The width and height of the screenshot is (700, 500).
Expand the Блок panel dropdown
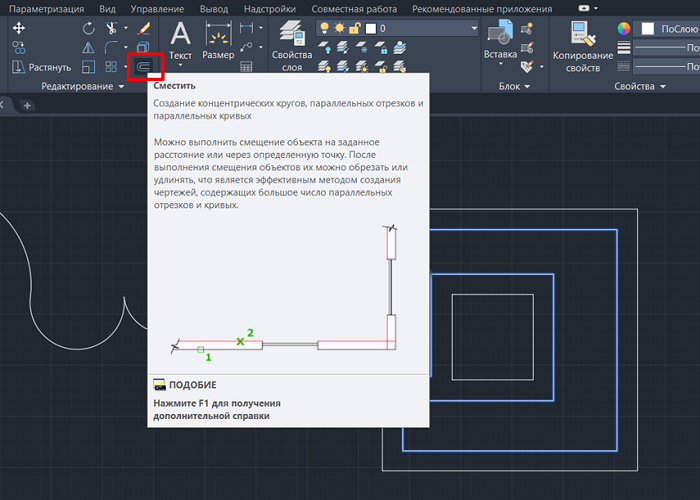[x=527, y=87]
